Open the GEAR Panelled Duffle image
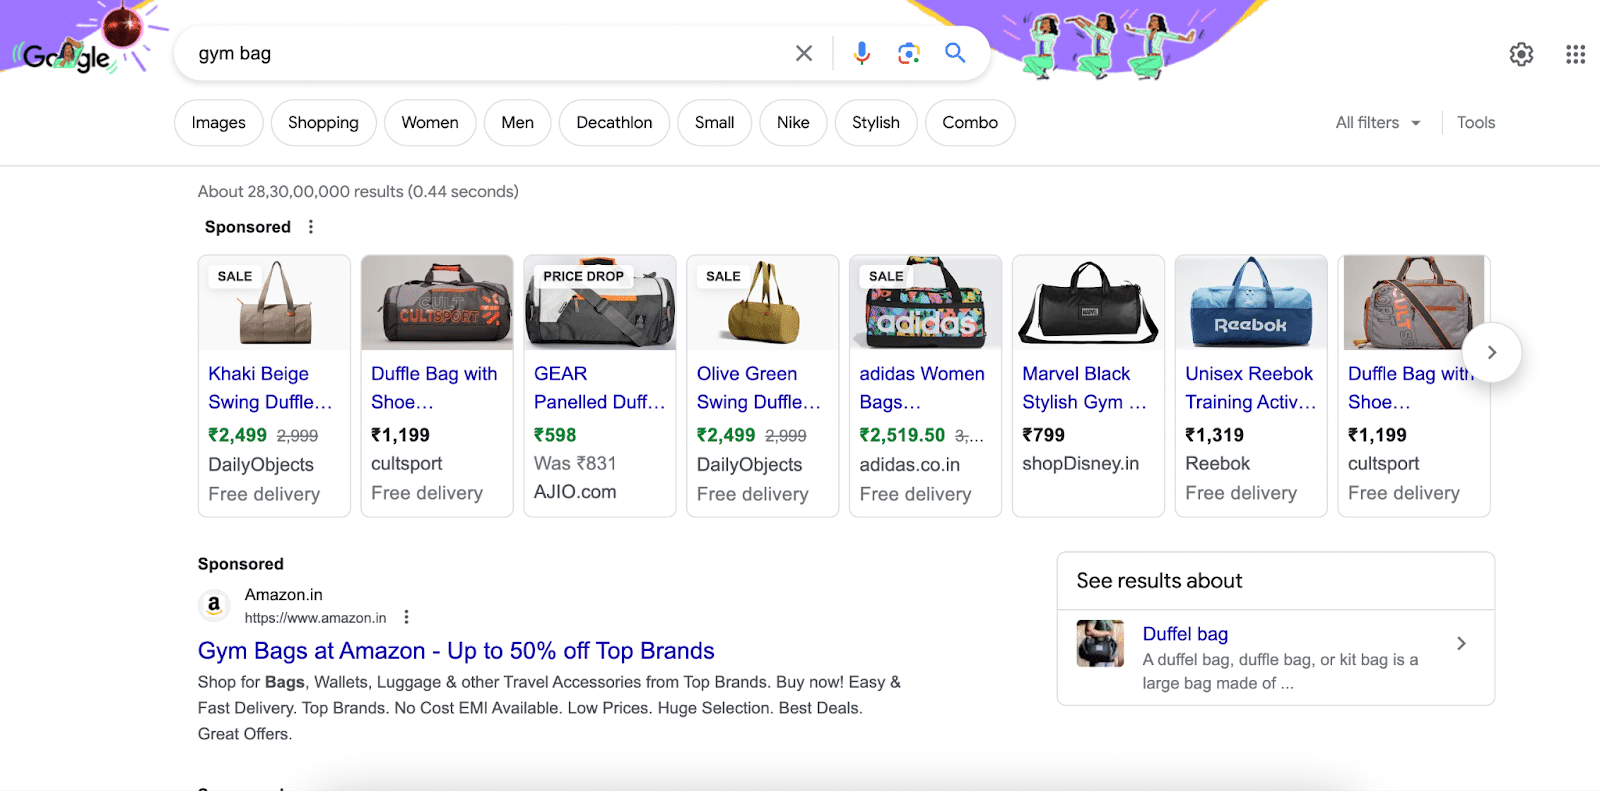 coord(600,303)
